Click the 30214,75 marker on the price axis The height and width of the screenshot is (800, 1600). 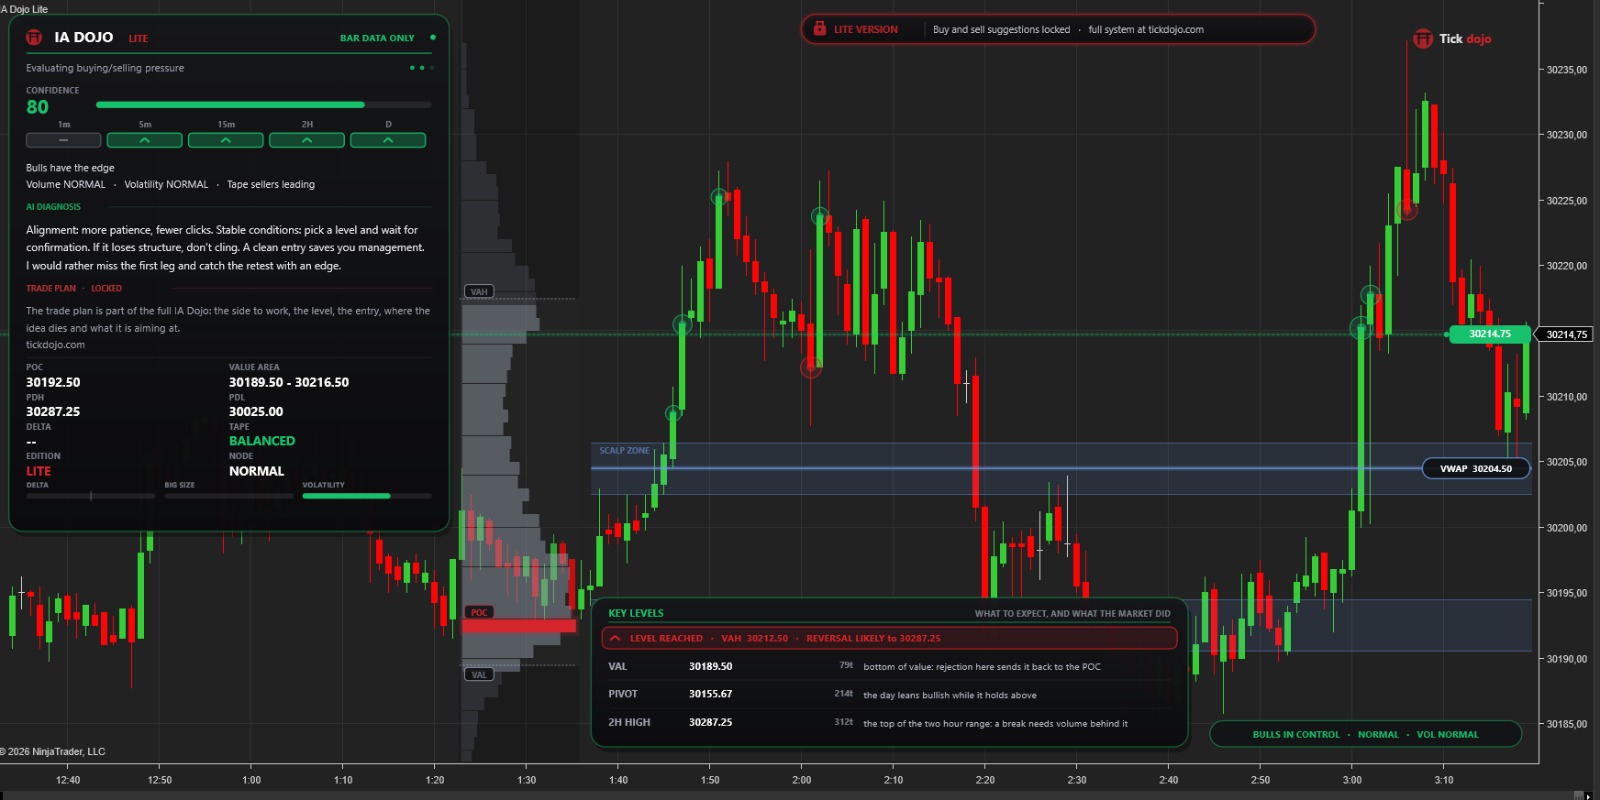click(1566, 334)
